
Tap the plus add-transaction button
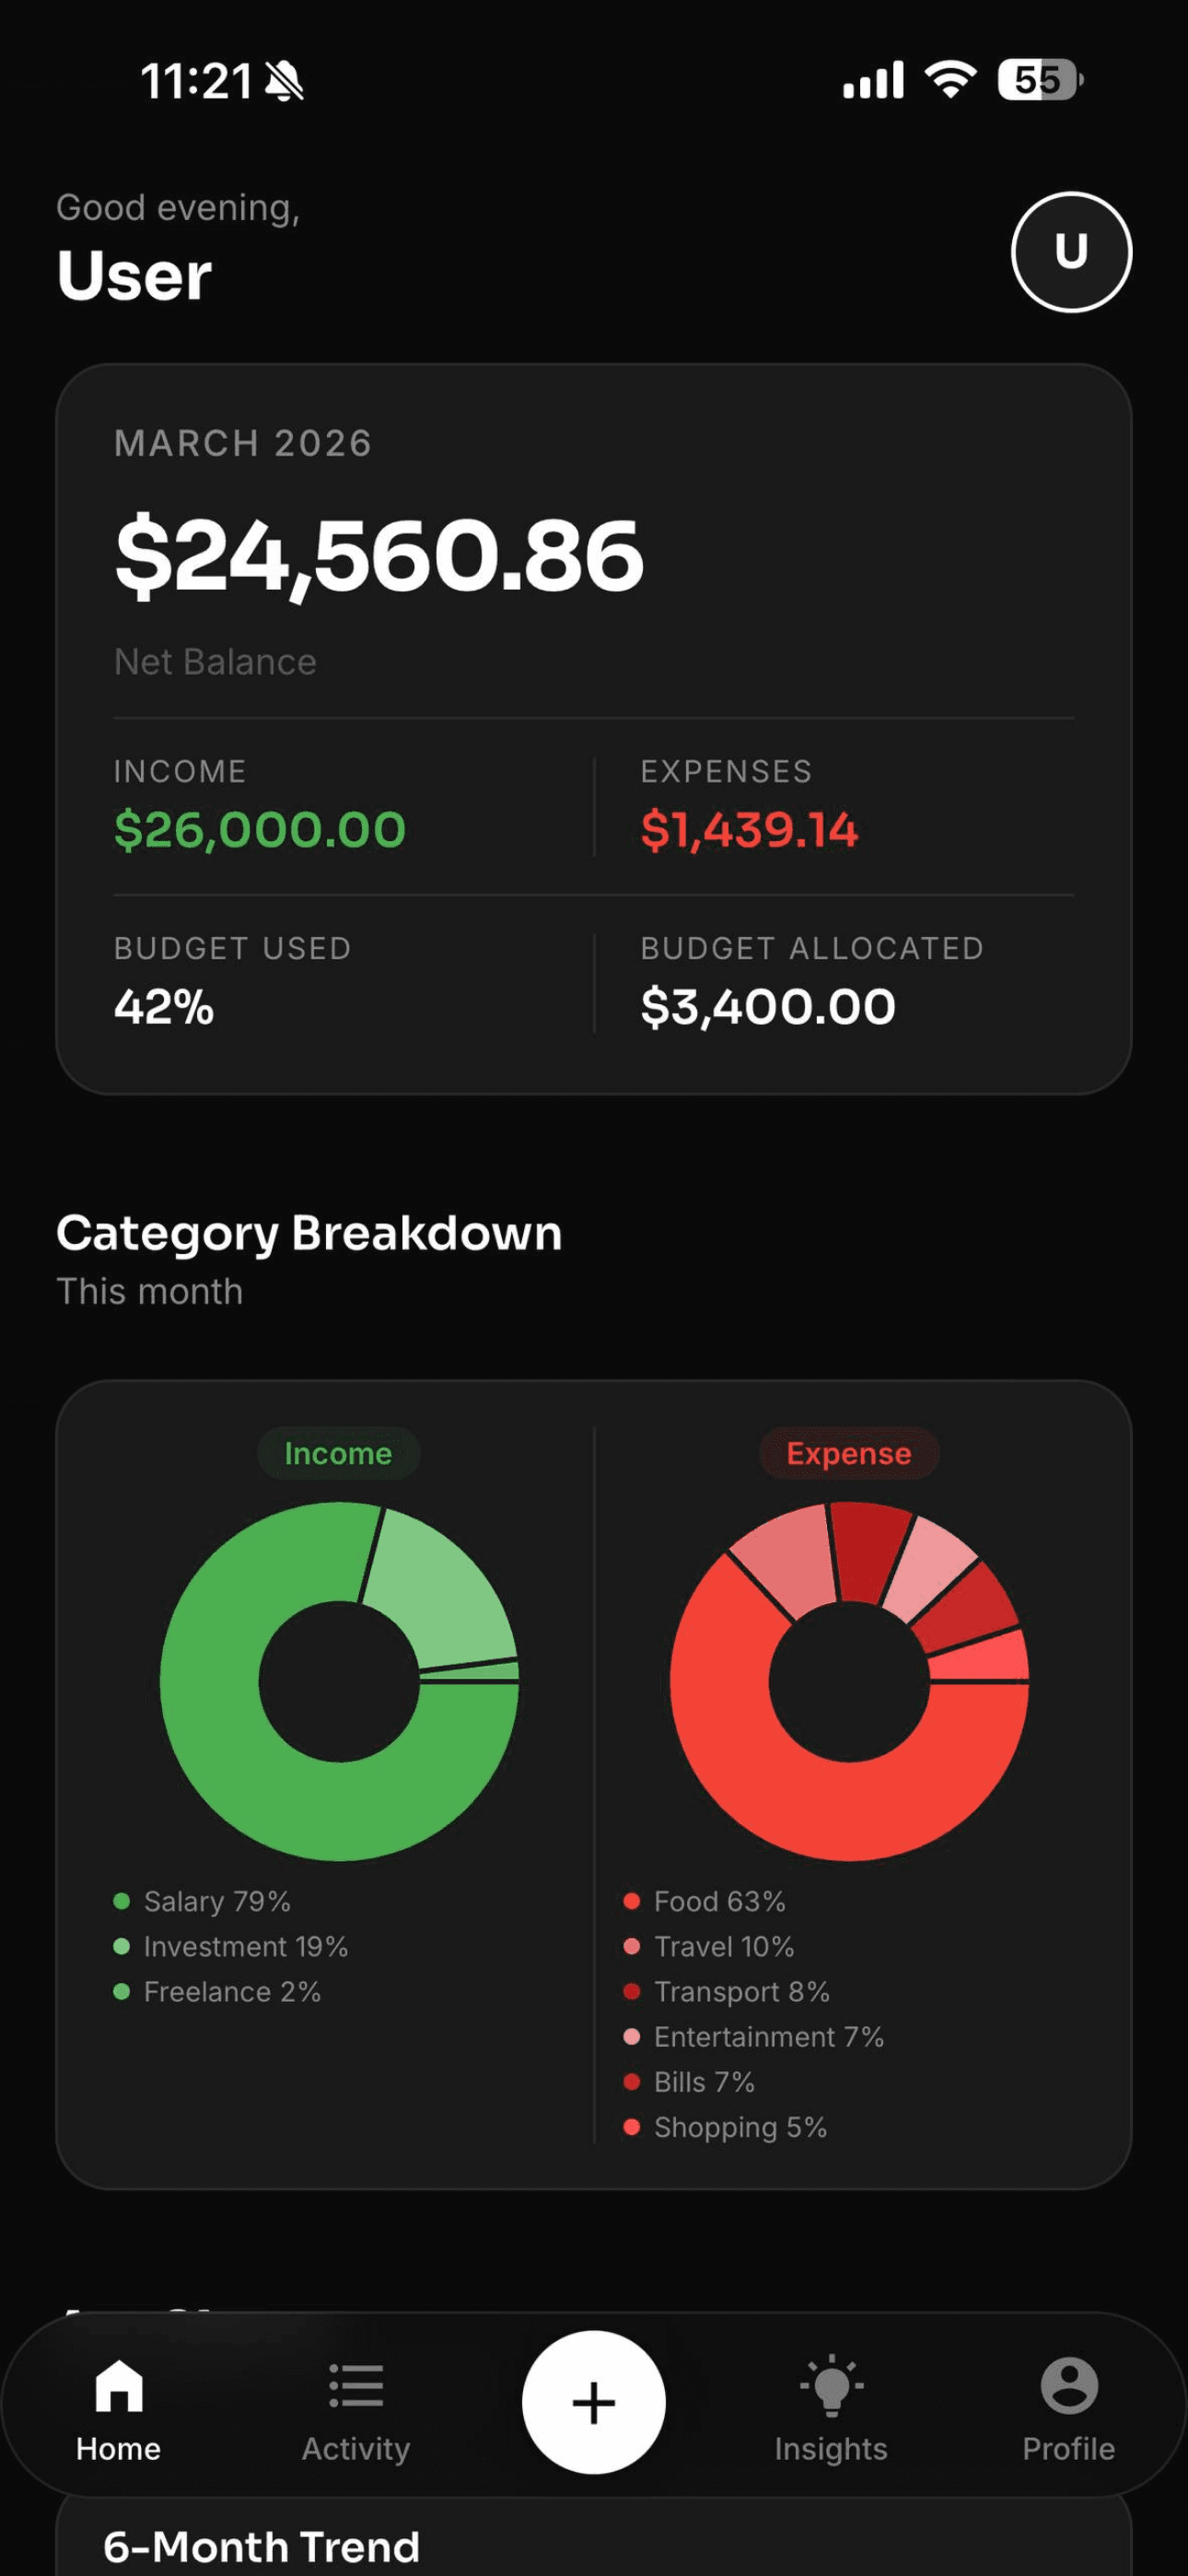point(594,2402)
